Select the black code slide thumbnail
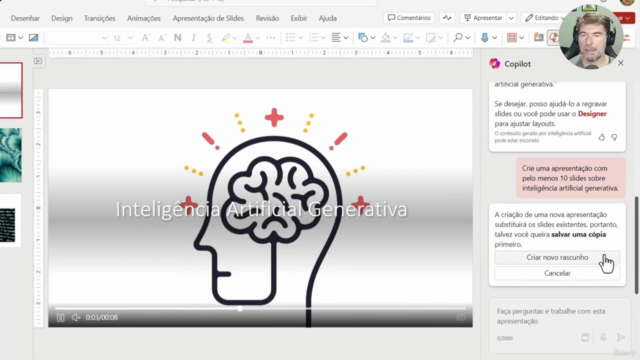Image resolution: width=640 pixels, height=360 pixels. pyautogui.click(x=11, y=220)
